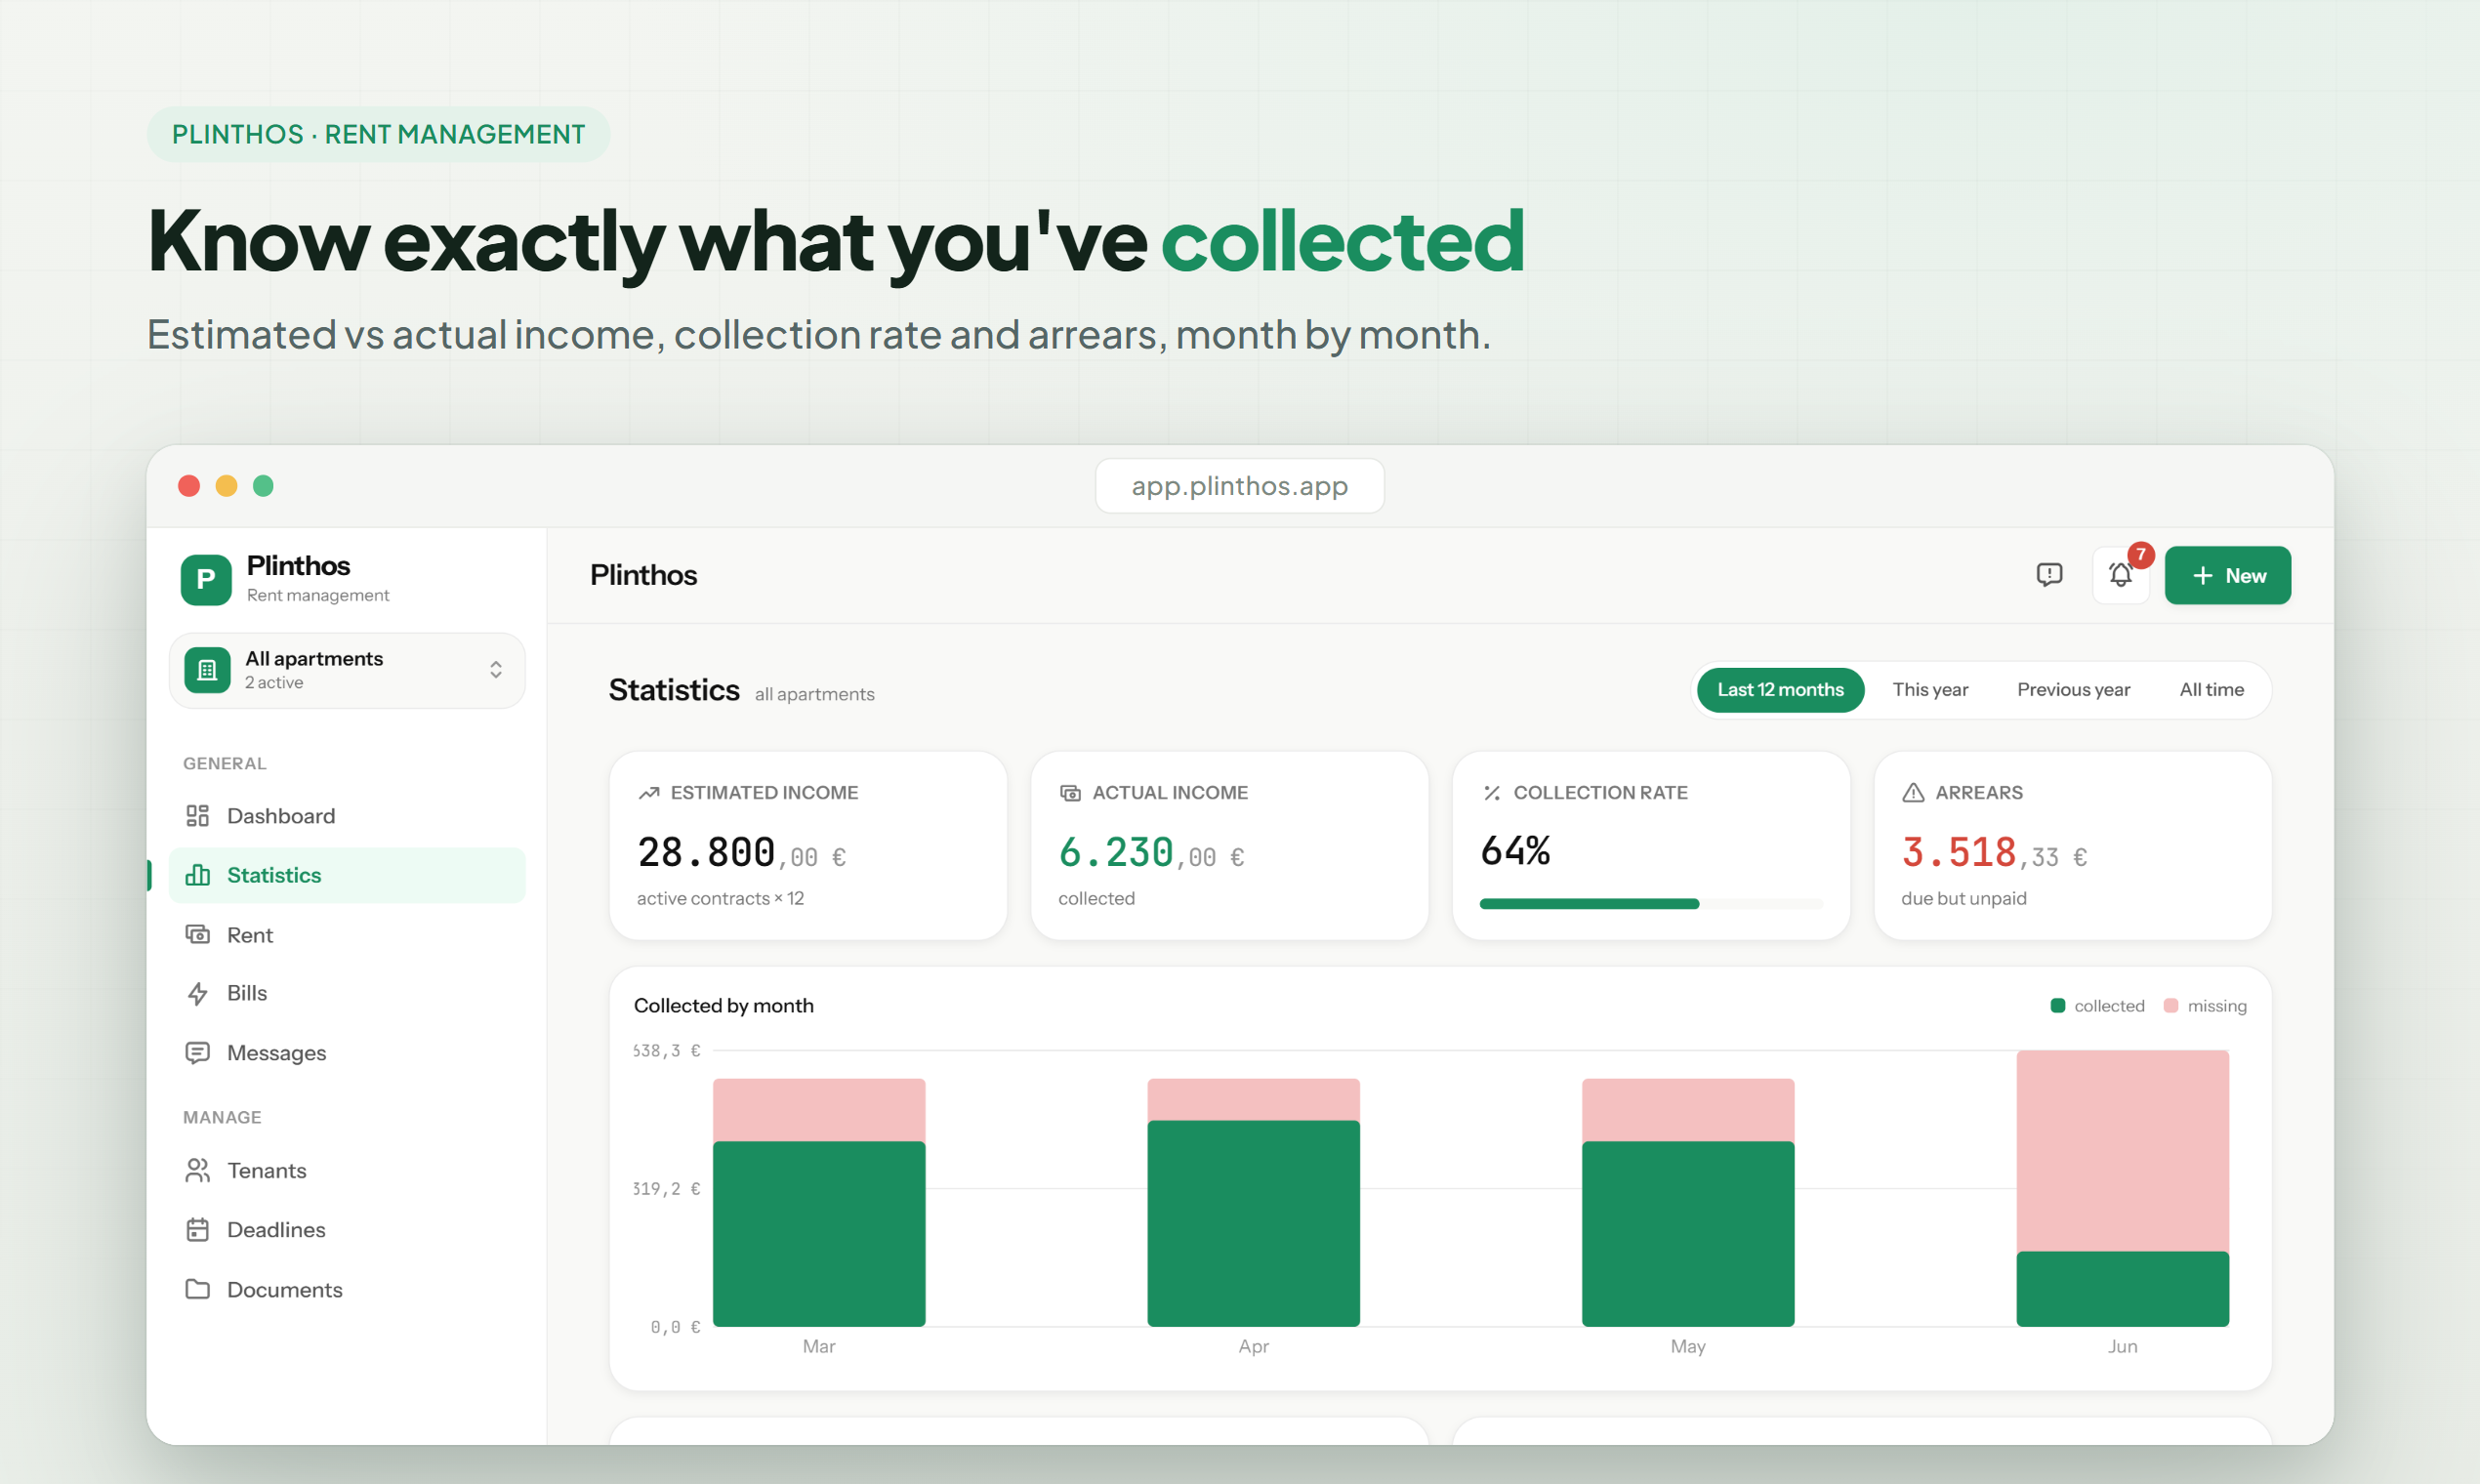The image size is (2480, 1484).
Task: Go to Bills section
Action: (347, 993)
